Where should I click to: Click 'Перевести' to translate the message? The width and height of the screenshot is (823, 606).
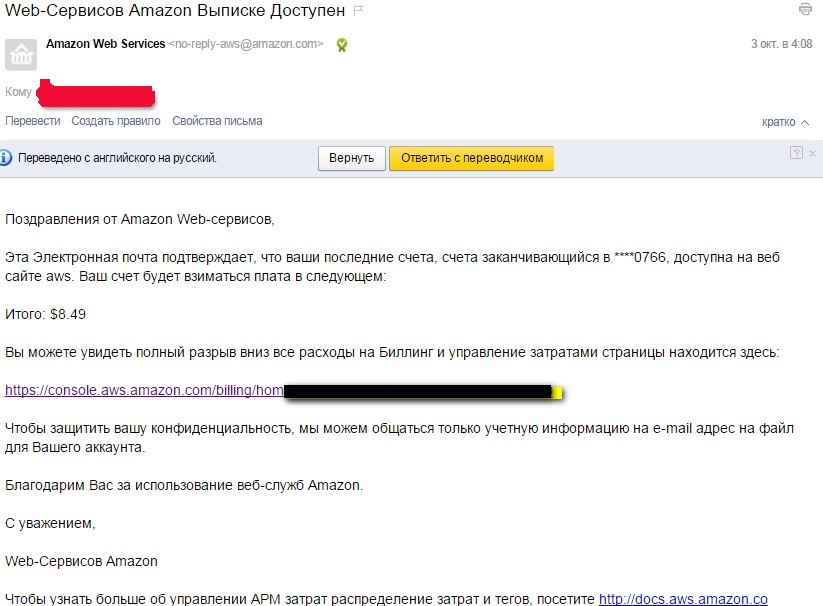(x=32, y=121)
